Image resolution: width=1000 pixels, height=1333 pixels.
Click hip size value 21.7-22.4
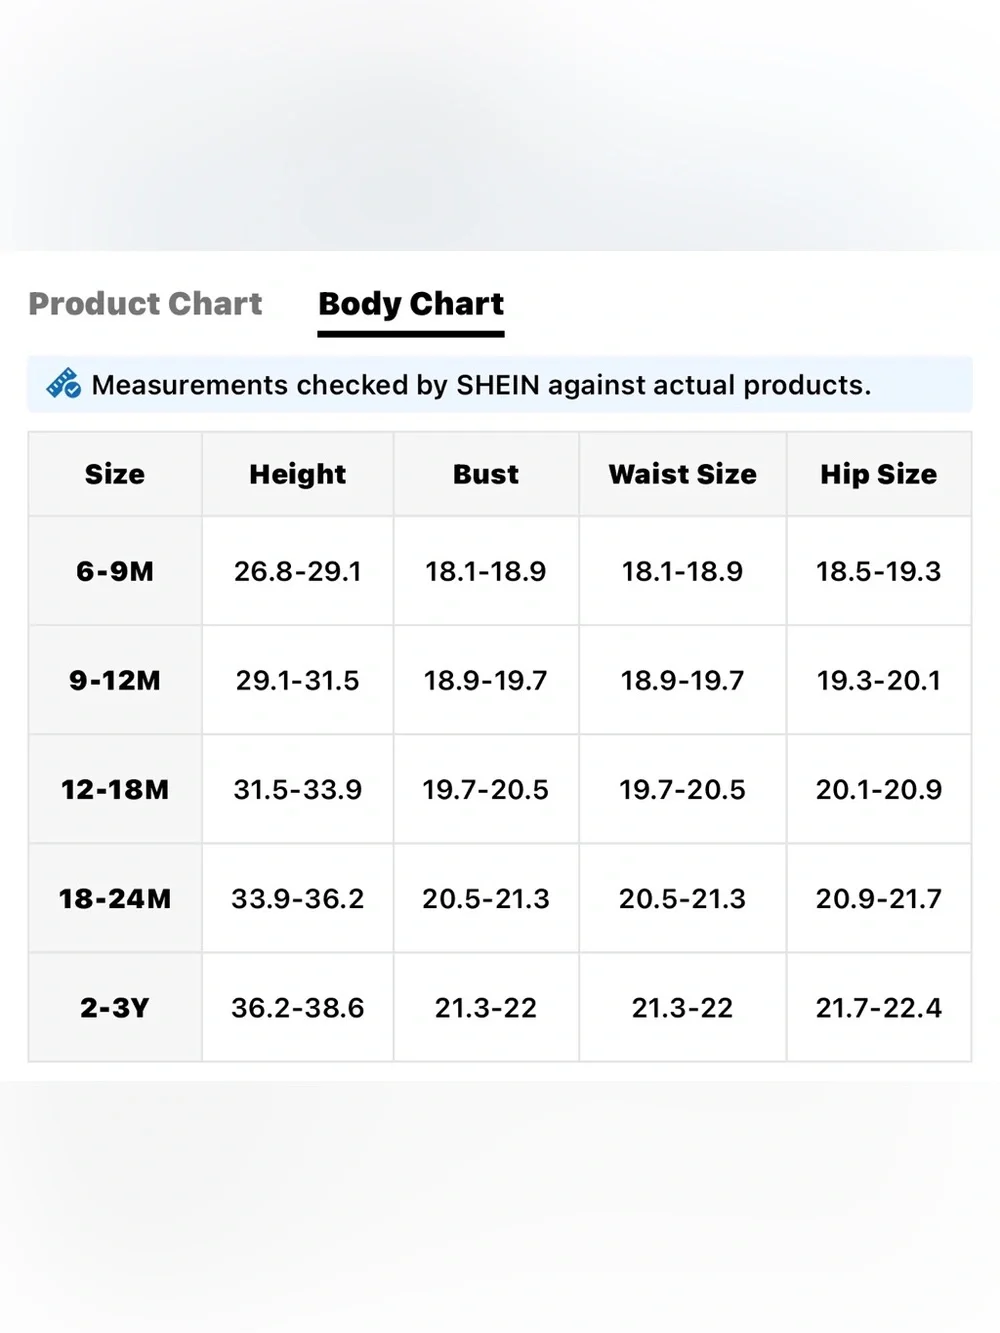pyautogui.click(x=879, y=1007)
